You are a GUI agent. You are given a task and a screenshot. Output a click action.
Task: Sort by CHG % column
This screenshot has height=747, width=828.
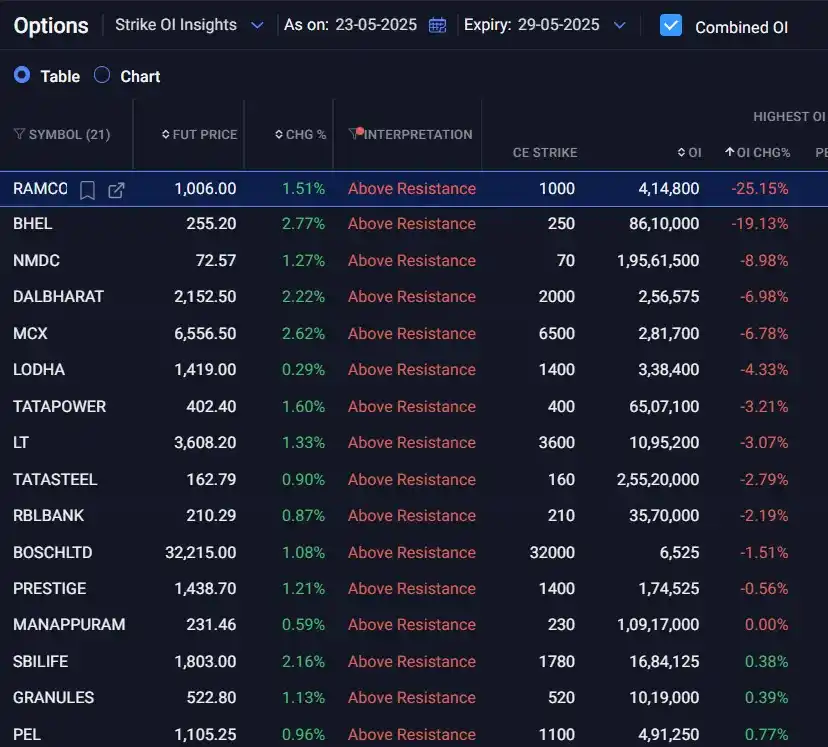[300, 135]
